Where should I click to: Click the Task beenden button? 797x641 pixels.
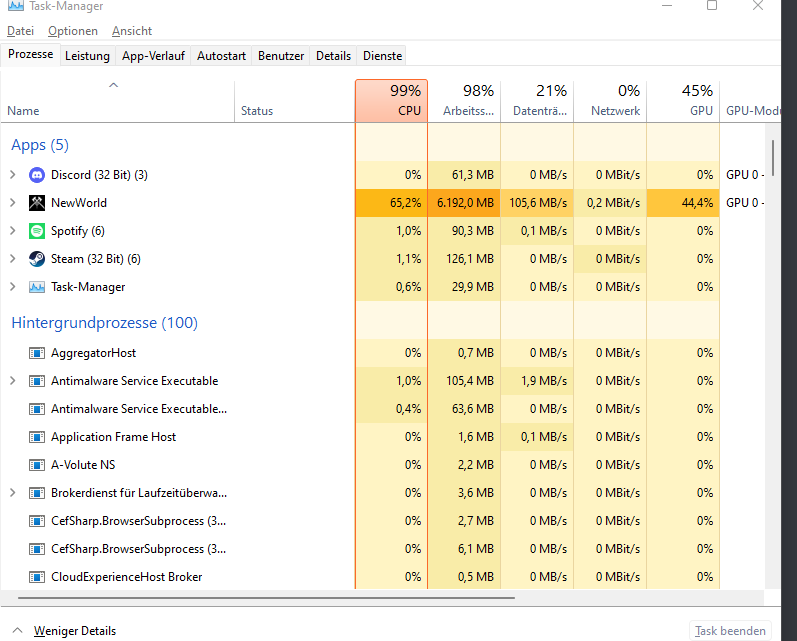730,631
